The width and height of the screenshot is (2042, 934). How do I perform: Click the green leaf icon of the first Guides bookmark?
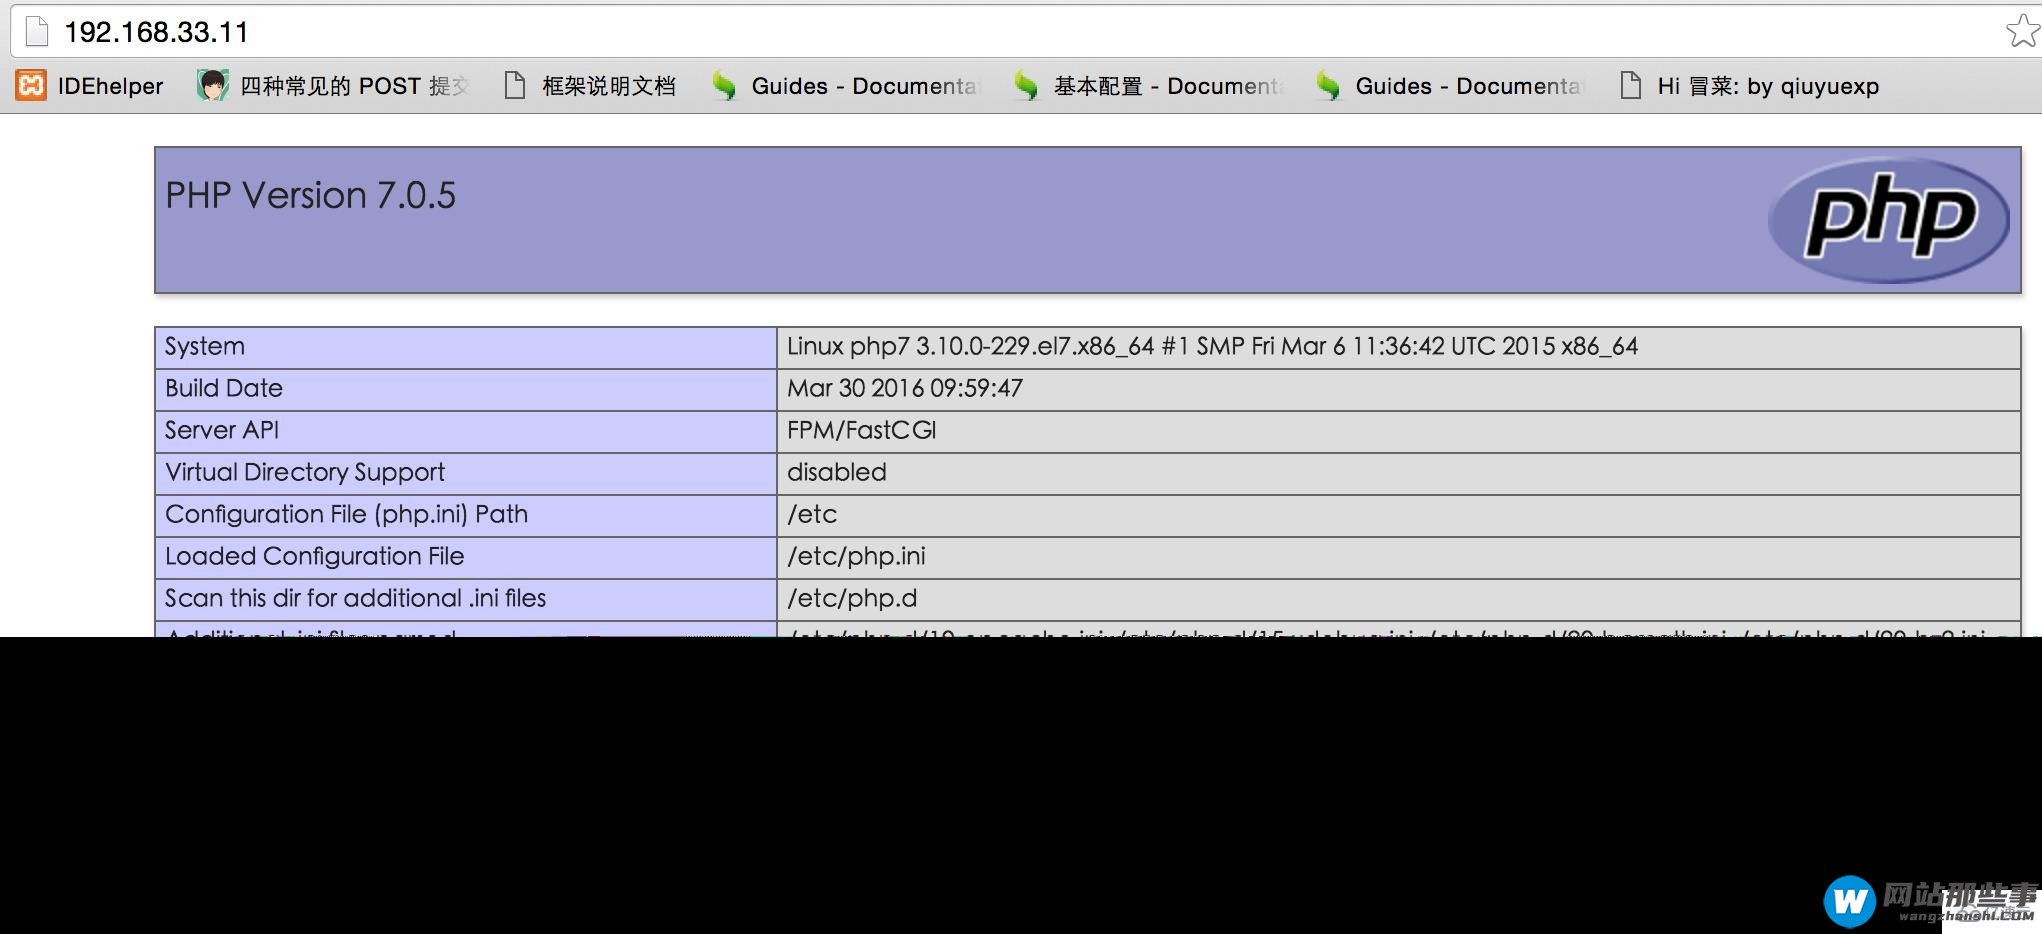724,86
